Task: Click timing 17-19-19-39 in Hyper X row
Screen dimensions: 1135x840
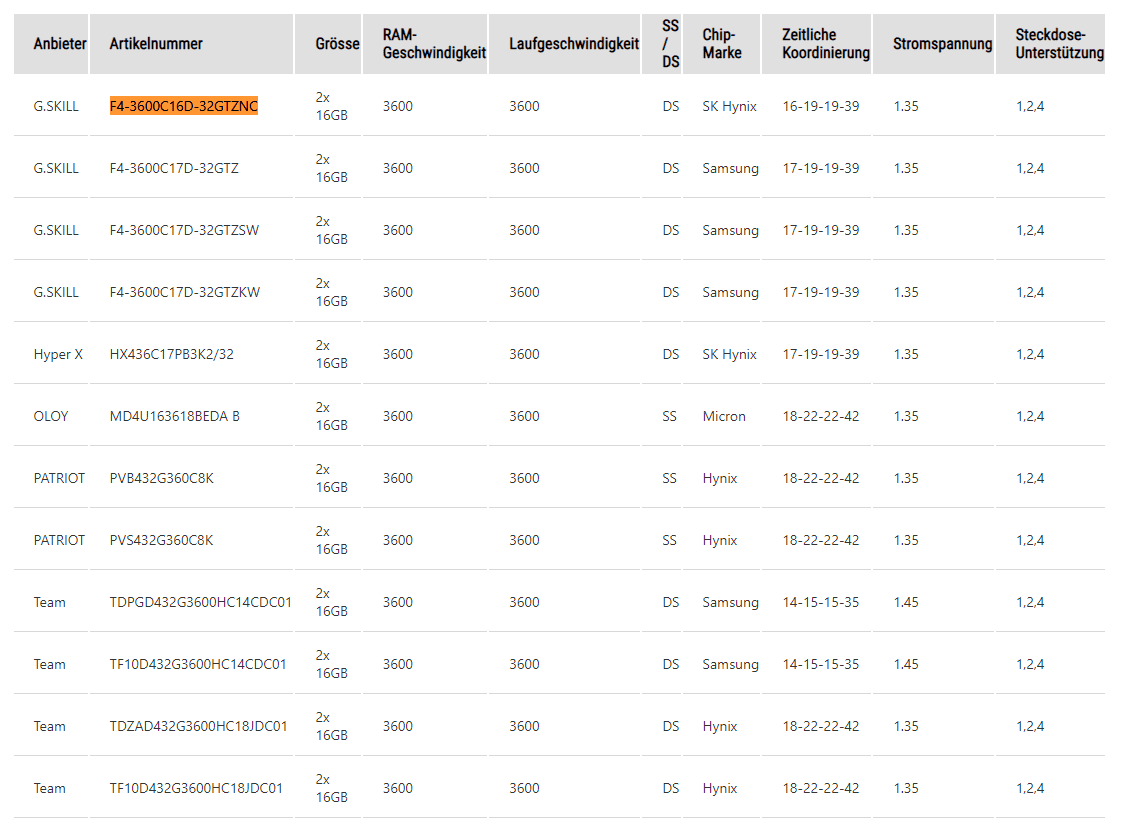Action: point(821,355)
